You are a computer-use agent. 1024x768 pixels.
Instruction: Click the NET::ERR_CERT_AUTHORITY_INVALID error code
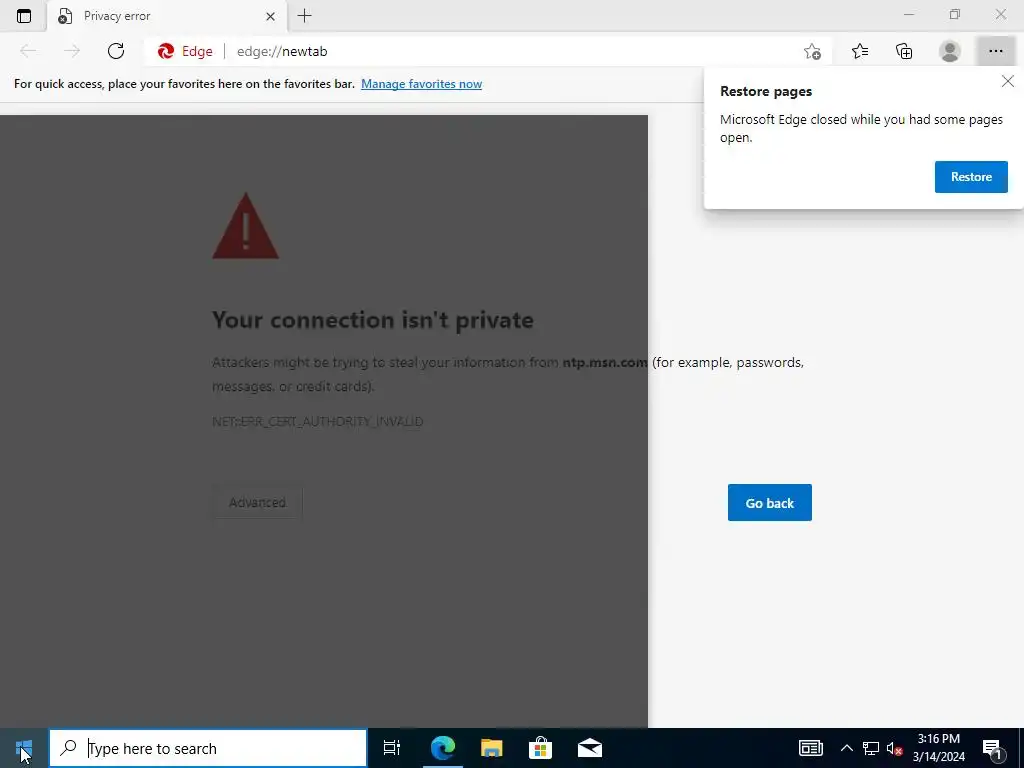(x=318, y=422)
